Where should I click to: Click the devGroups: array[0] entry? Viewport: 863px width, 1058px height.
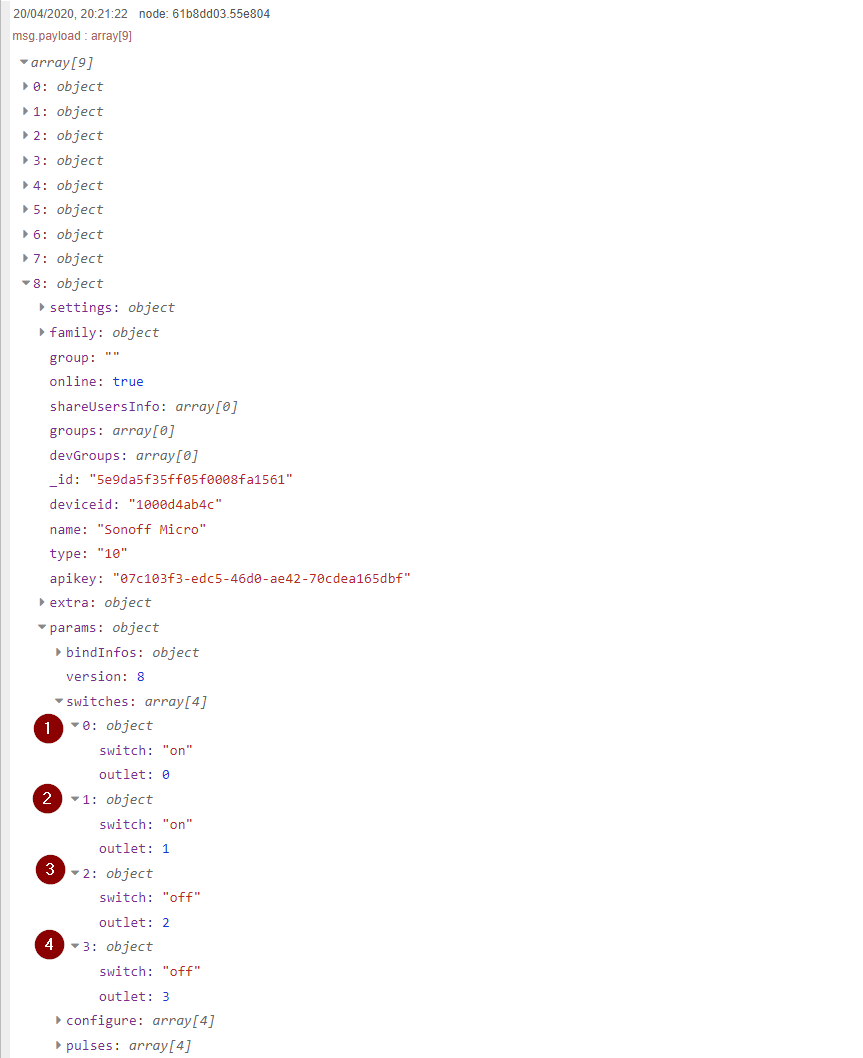[x=124, y=455]
